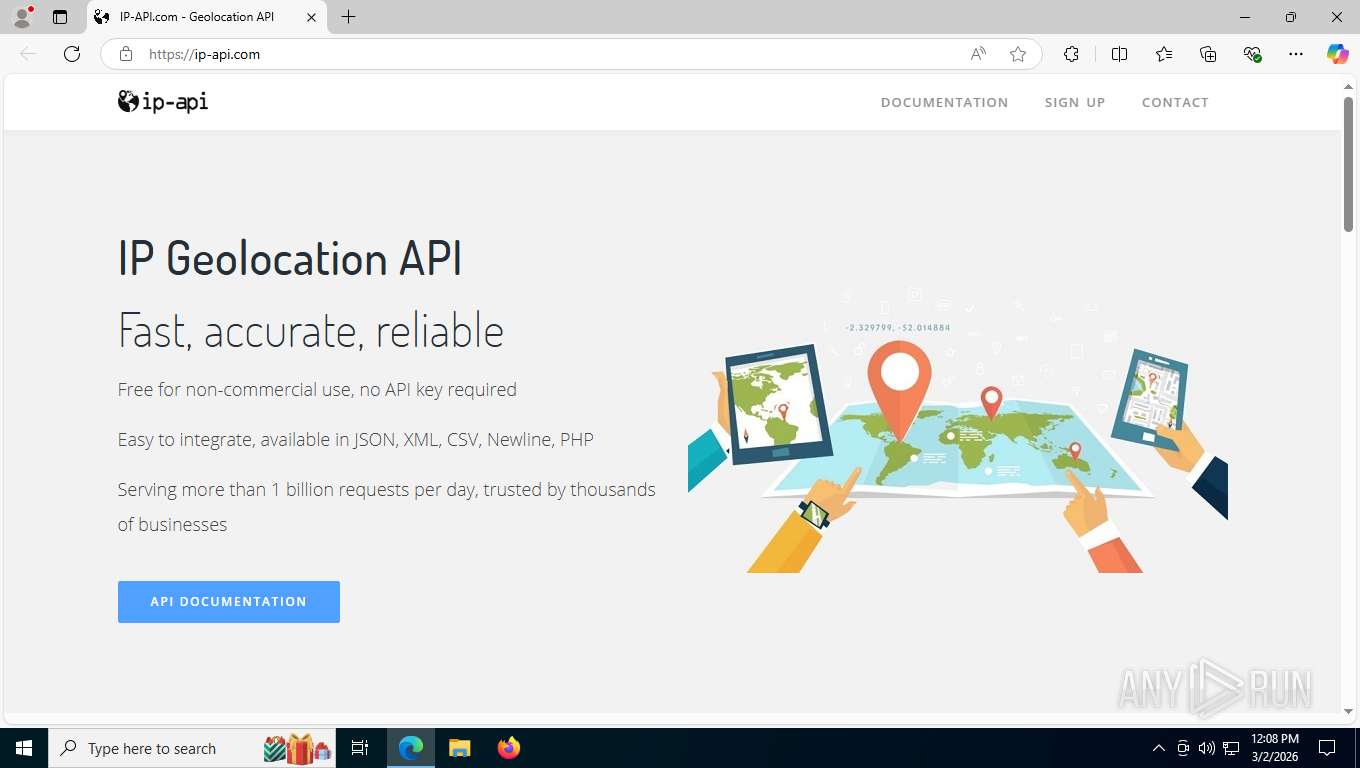Image resolution: width=1360 pixels, height=768 pixels.
Task: Open the SIGN UP nav link
Action: (x=1075, y=102)
